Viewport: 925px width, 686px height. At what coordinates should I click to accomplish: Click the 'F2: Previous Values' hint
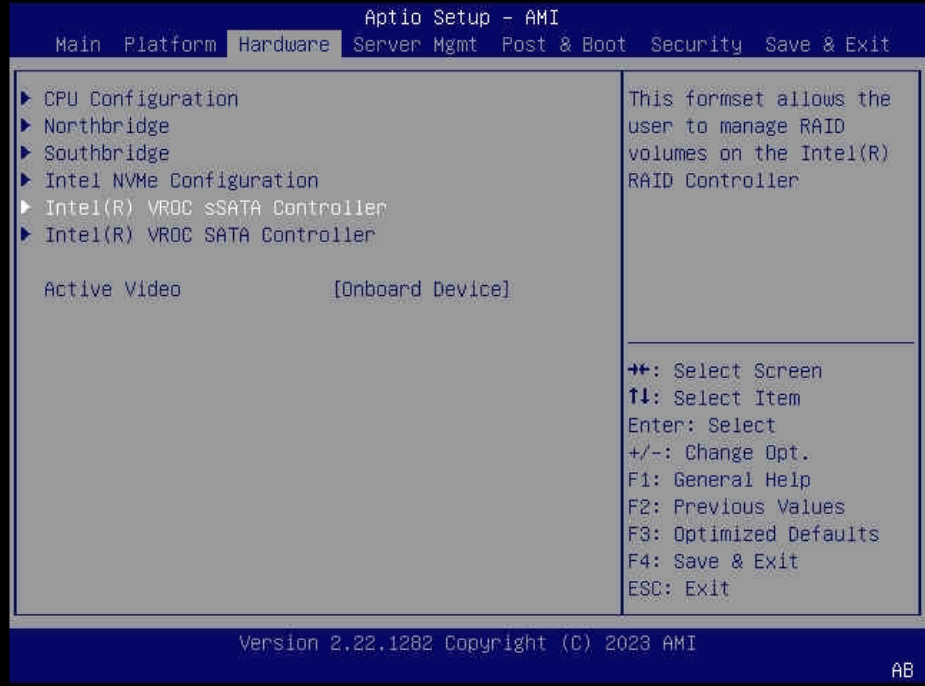tap(736, 507)
